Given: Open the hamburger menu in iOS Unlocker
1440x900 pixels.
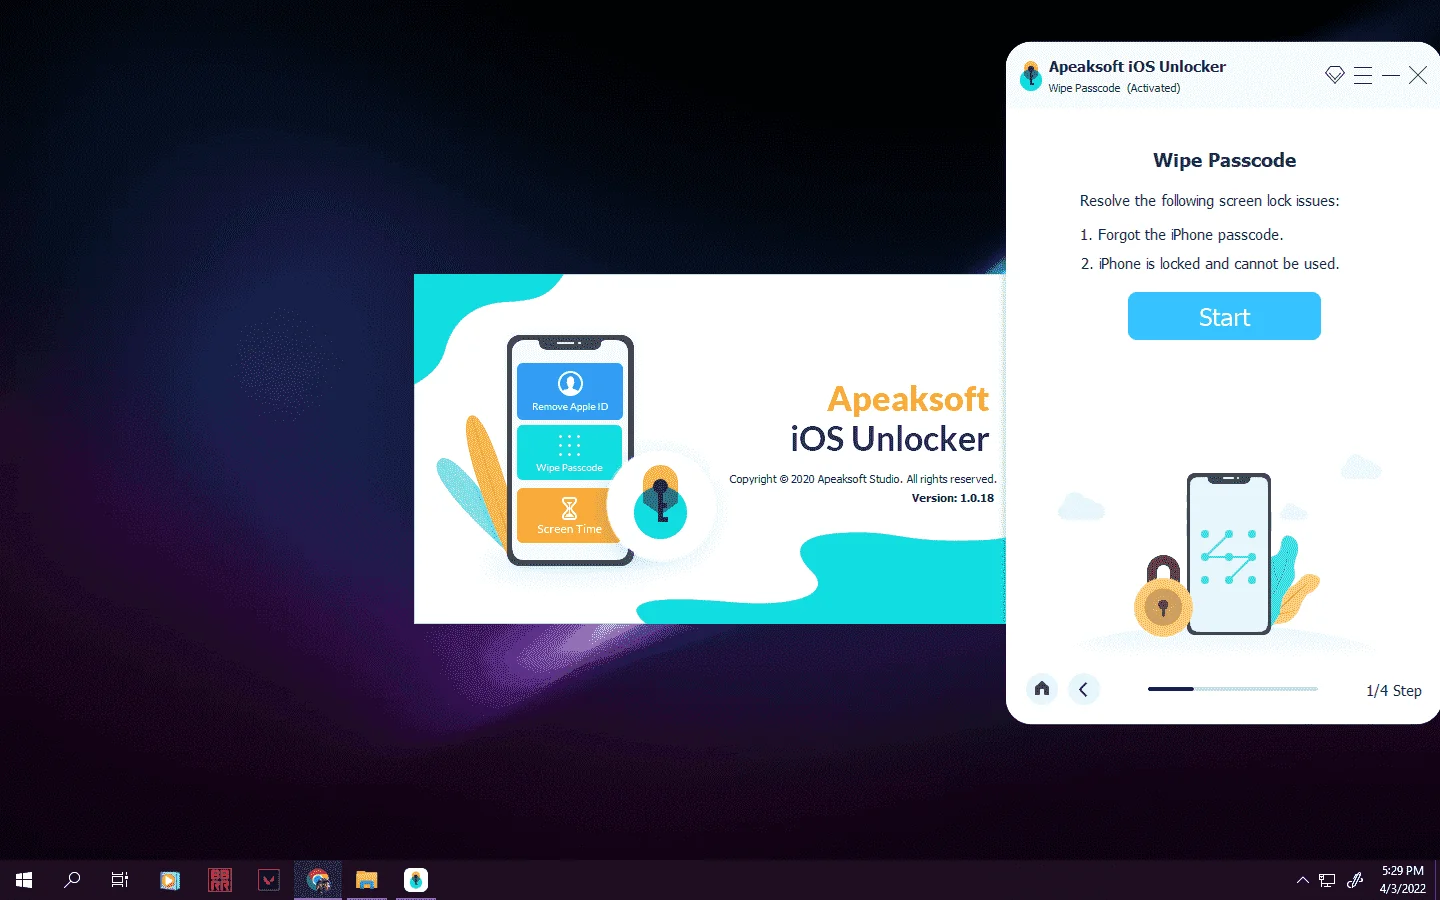Looking at the screenshot, I should point(1363,75).
